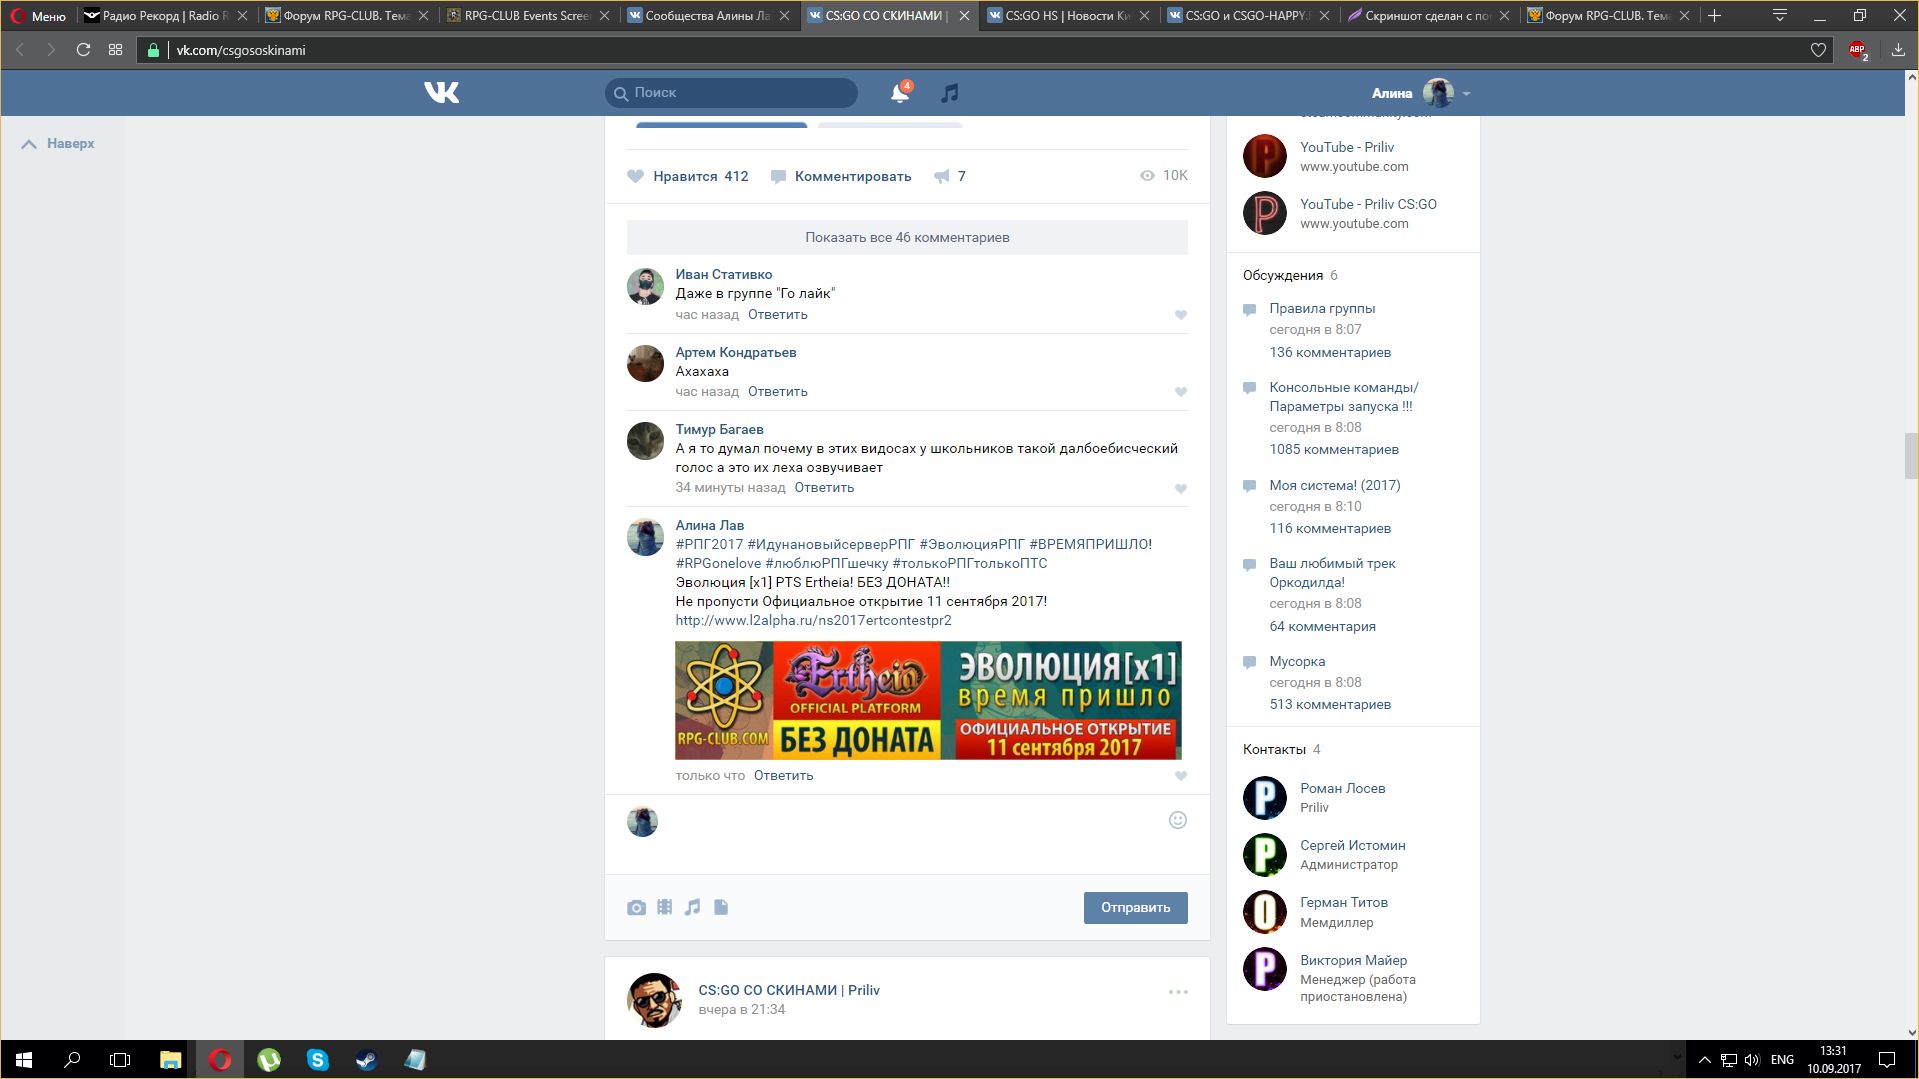This screenshot has height=1079, width=1919.
Task: Click Наверх to go to top
Action: (x=58, y=144)
